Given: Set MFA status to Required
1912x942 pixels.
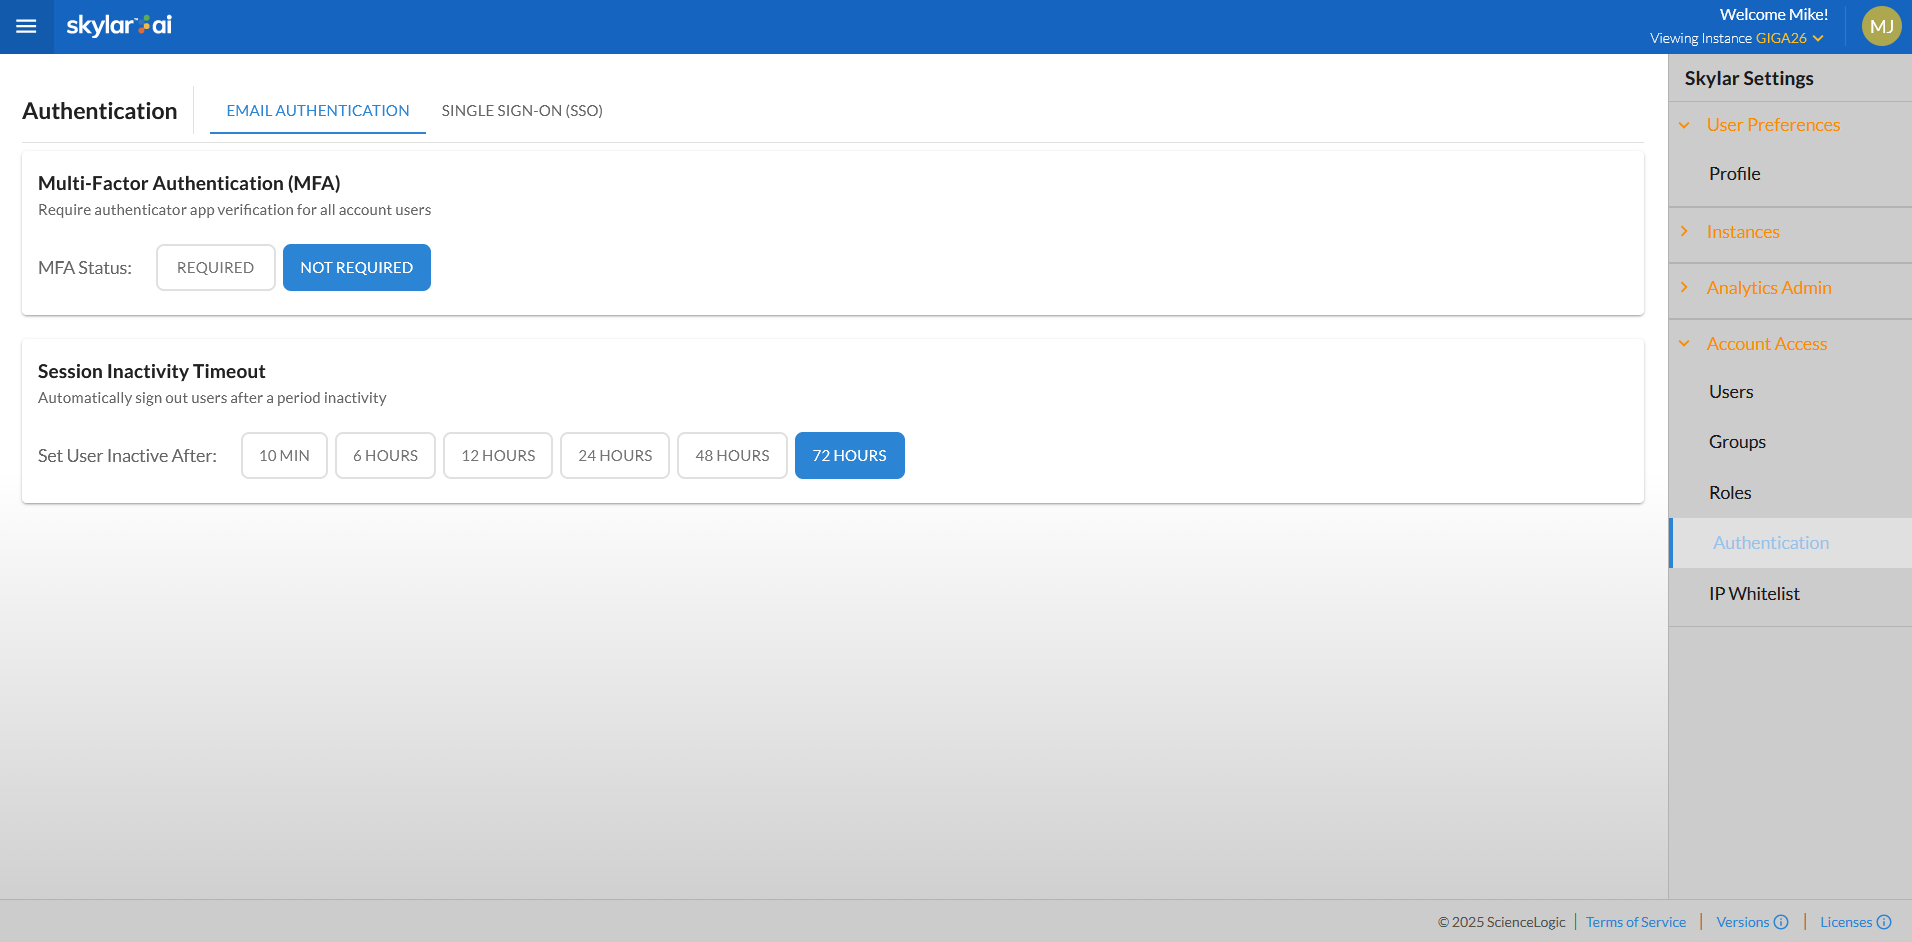Looking at the screenshot, I should (x=215, y=268).
